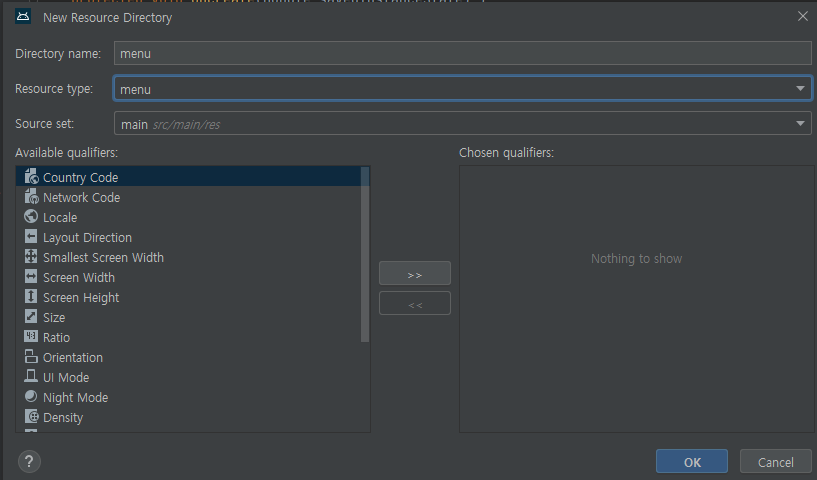Click the UI Mode icon
This screenshot has width=817, height=480.
click(31, 376)
